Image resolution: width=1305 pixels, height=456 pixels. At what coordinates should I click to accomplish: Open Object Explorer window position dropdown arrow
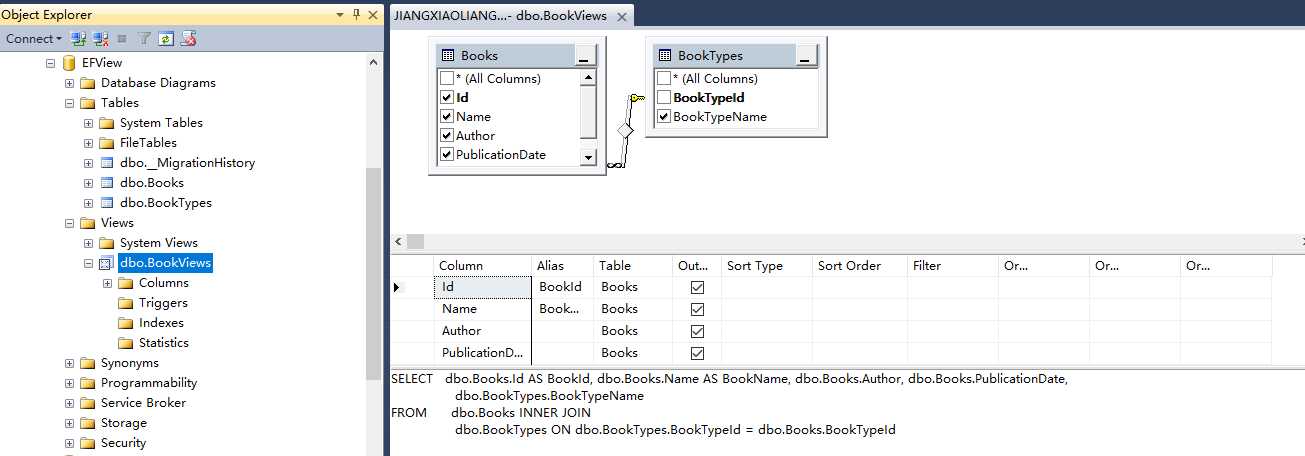339,15
